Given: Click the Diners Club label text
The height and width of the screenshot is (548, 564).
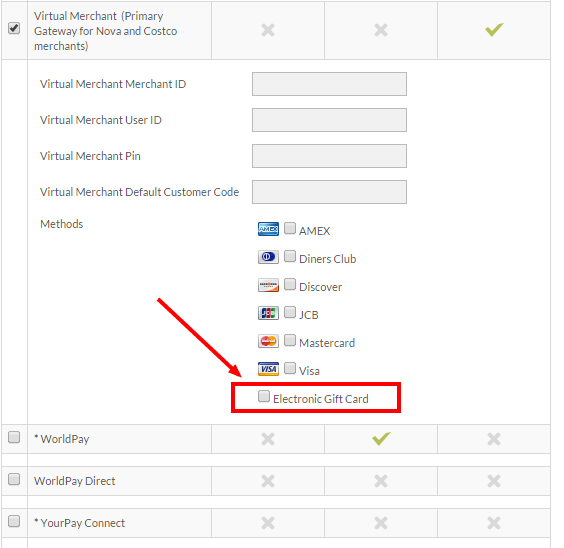Looking at the screenshot, I should pos(327,259).
